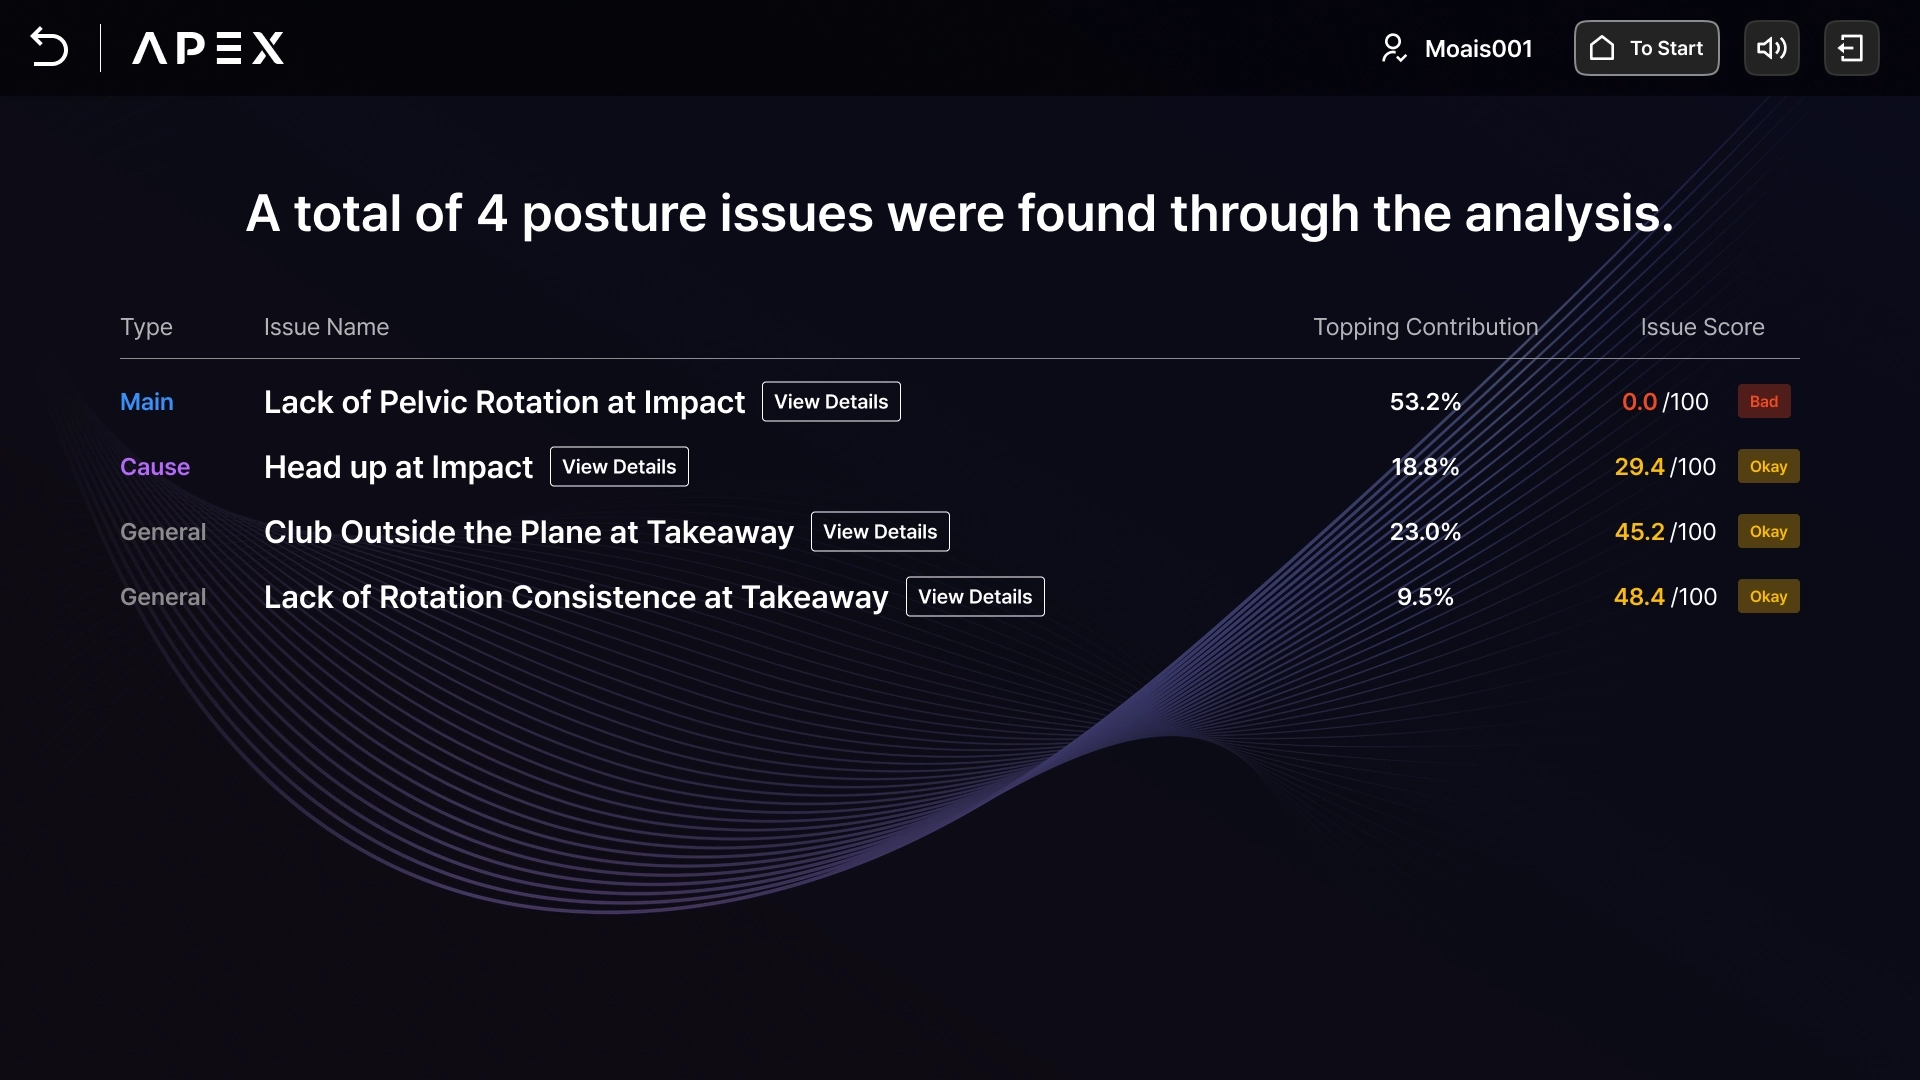Open the Moais001 username label
Screen dimensions: 1920x1080
coord(1478,49)
